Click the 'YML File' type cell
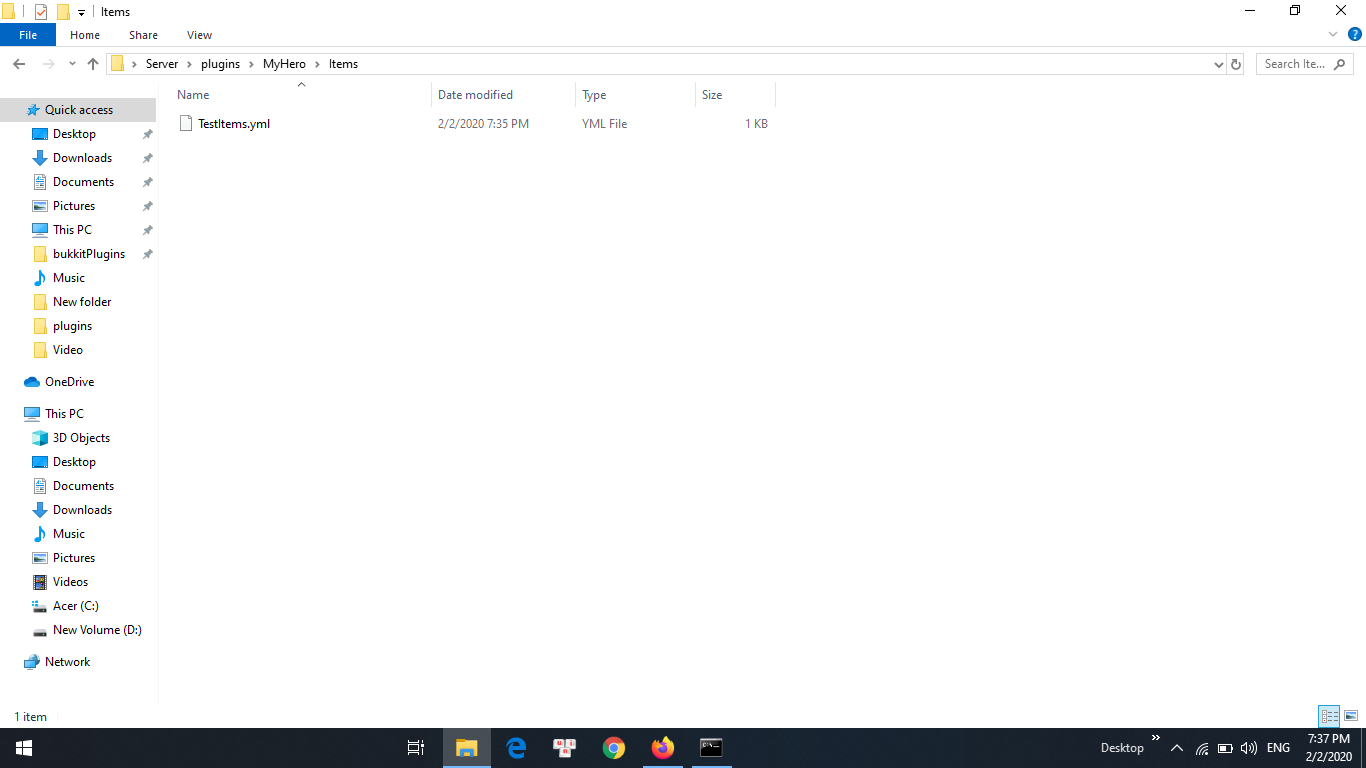This screenshot has width=1366, height=768. tap(604, 124)
